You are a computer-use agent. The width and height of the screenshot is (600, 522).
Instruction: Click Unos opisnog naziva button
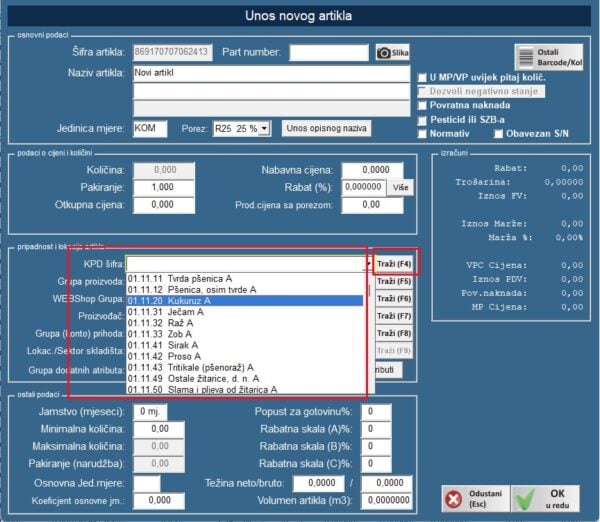325,129
